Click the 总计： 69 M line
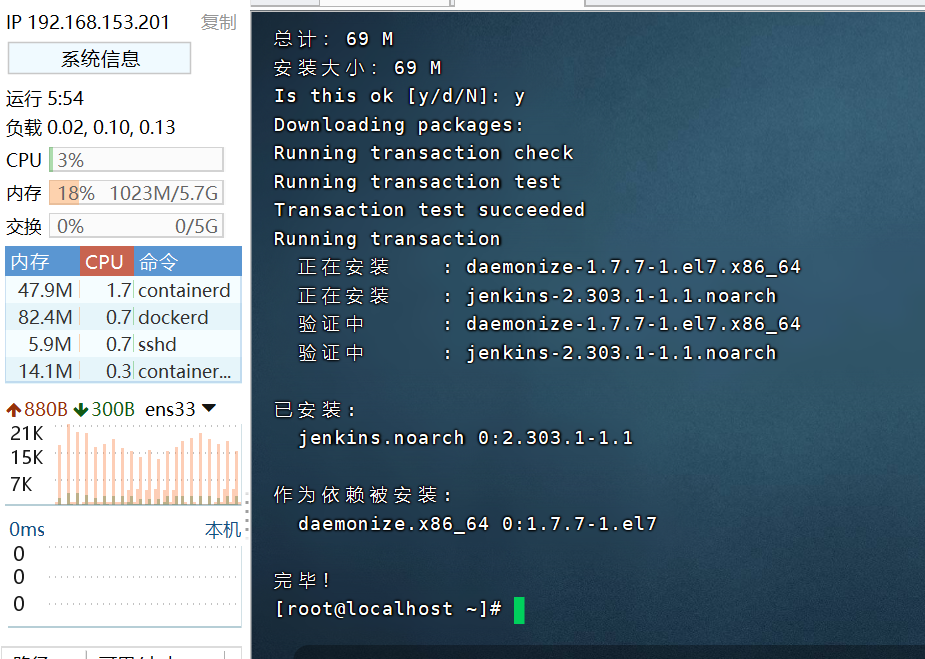 coord(333,39)
